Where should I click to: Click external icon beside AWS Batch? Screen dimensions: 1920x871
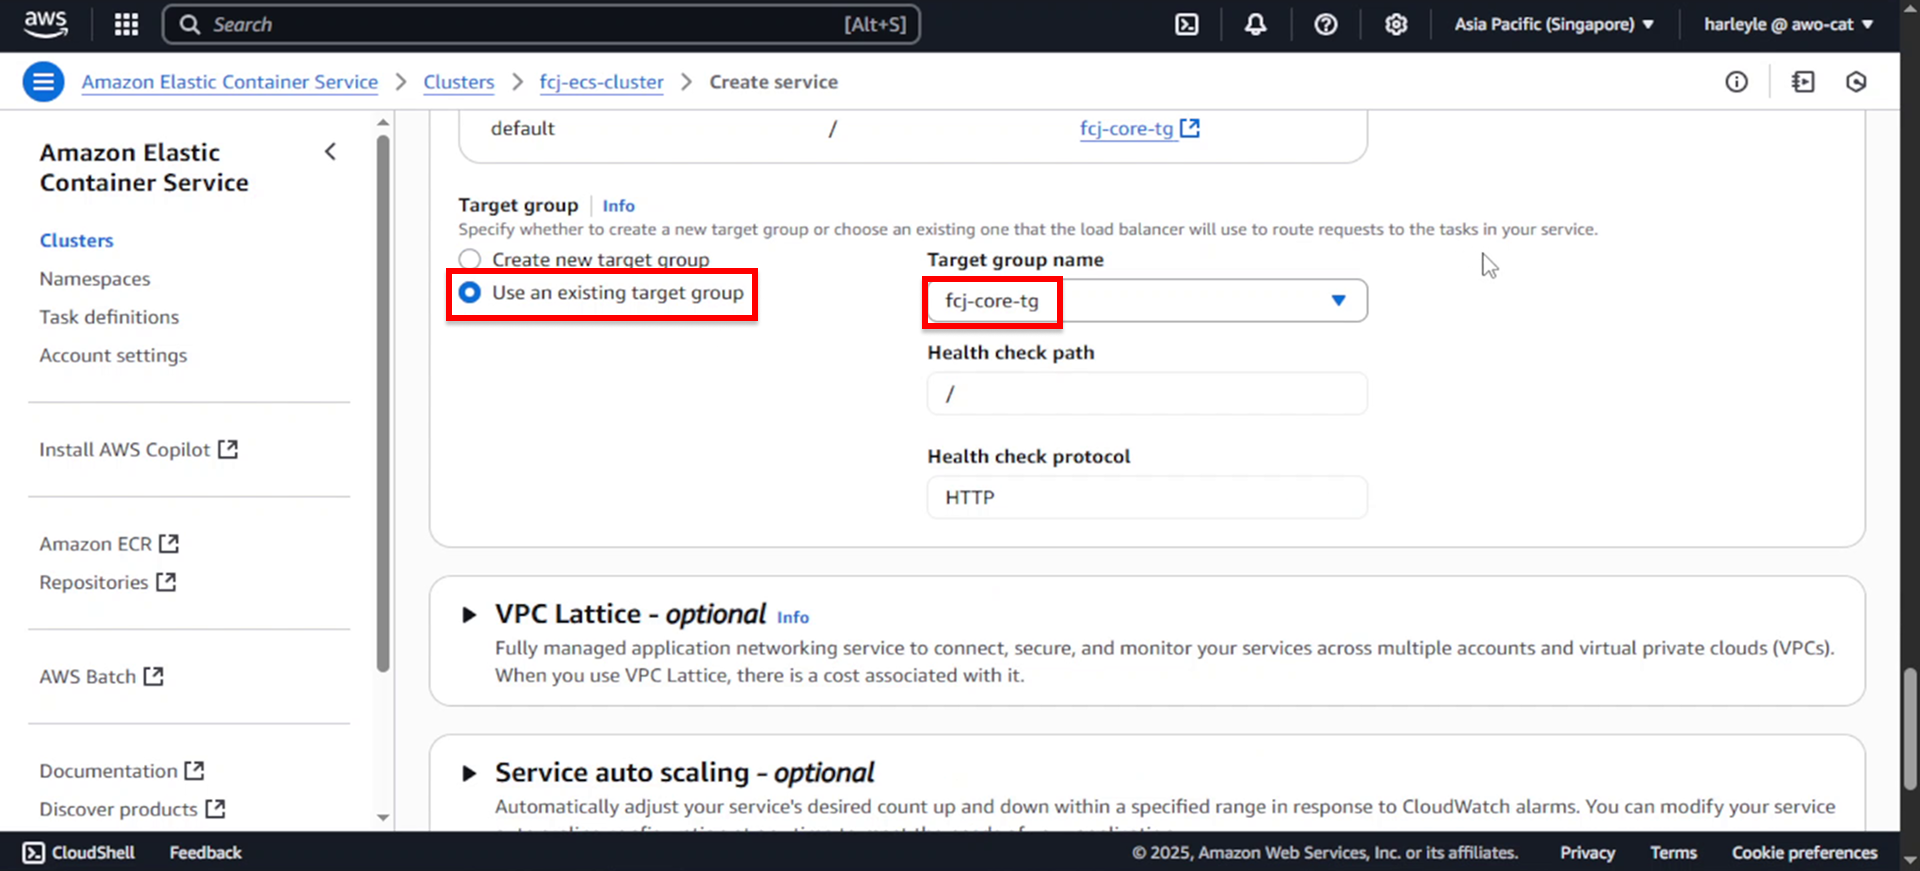[x=153, y=676]
